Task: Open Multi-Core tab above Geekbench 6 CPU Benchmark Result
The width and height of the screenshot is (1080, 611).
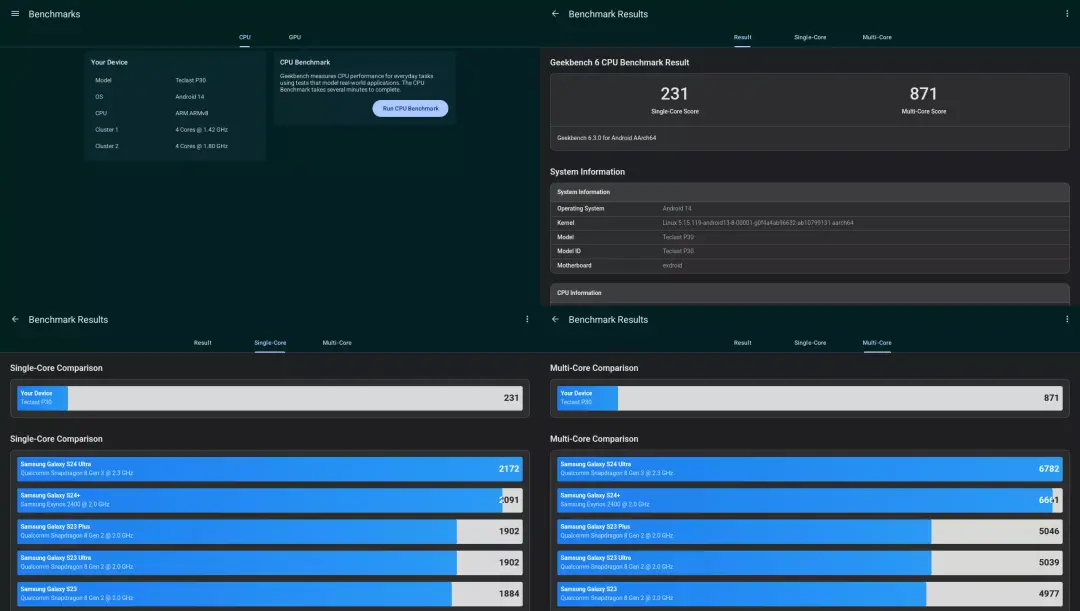Action: point(877,37)
